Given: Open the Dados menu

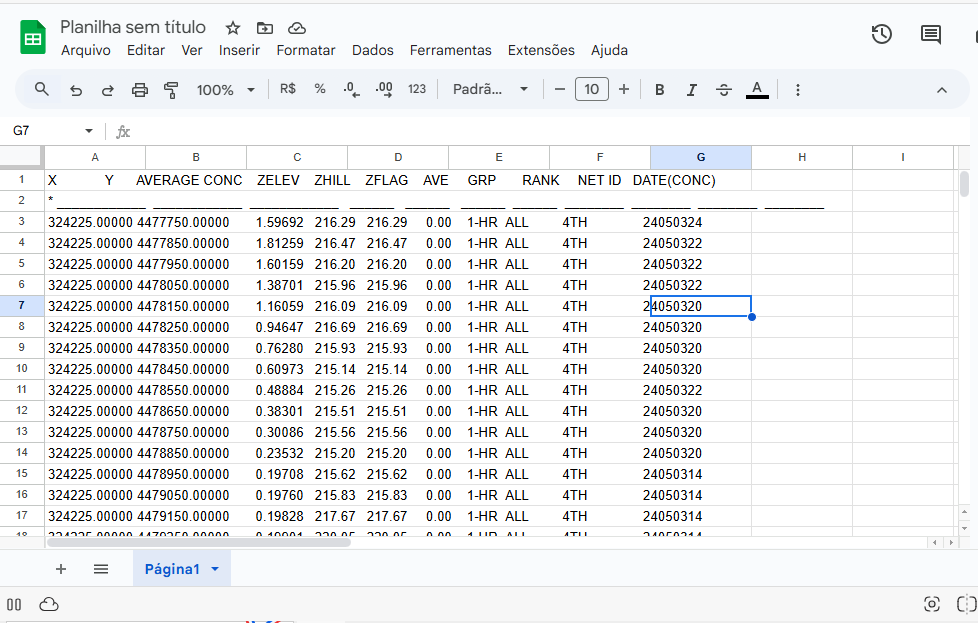Looking at the screenshot, I should [x=372, y=51].
